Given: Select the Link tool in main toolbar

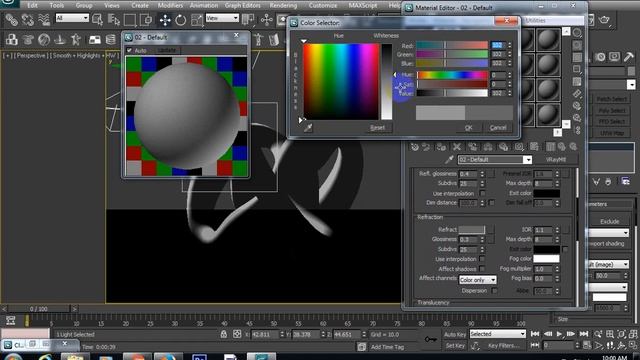Looking at the screenshot, I should point(11,19).
